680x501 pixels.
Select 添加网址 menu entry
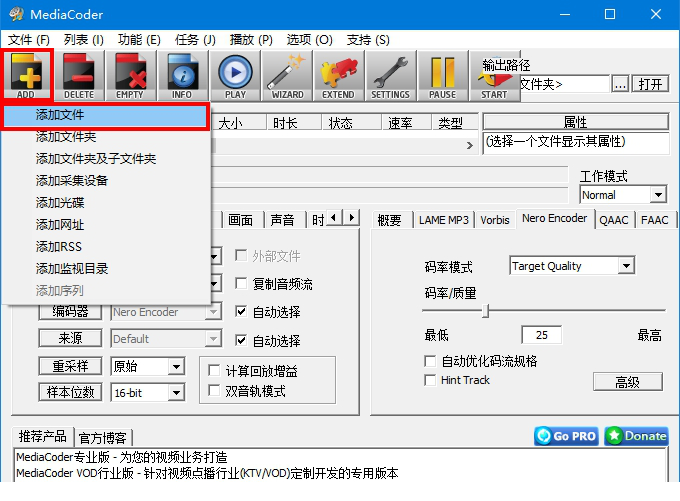point(105,225)
